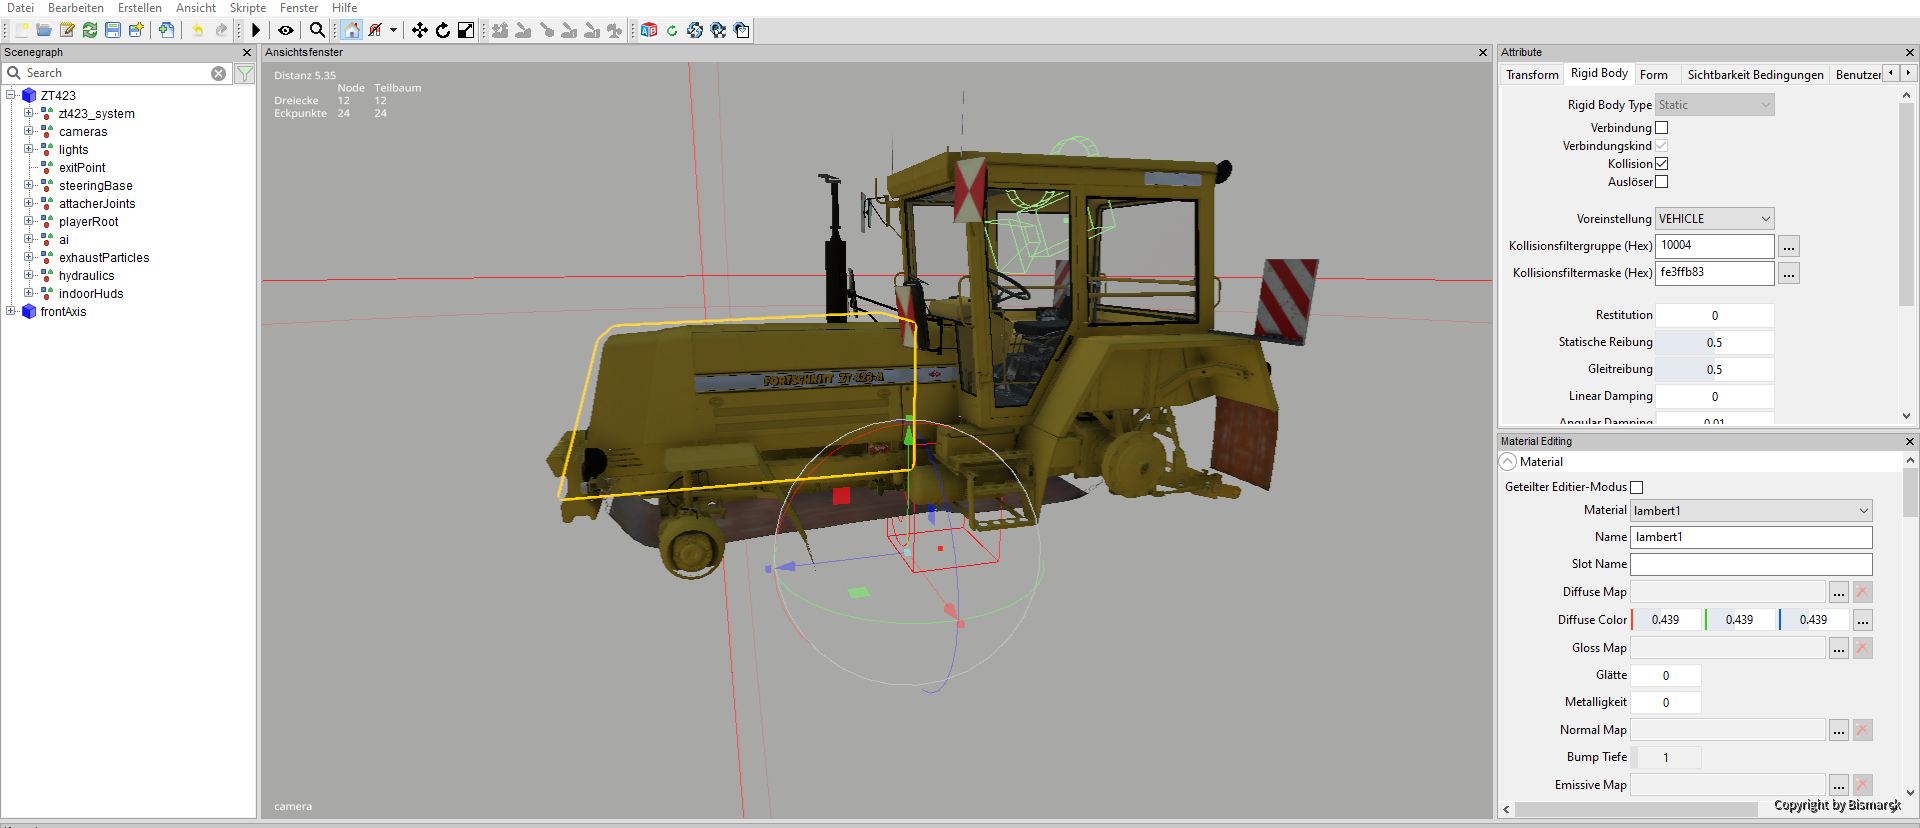The width and height of the screenshot is (1920, 828).
Task: Click the green reload file icon
Action: (x=90, y=30)
